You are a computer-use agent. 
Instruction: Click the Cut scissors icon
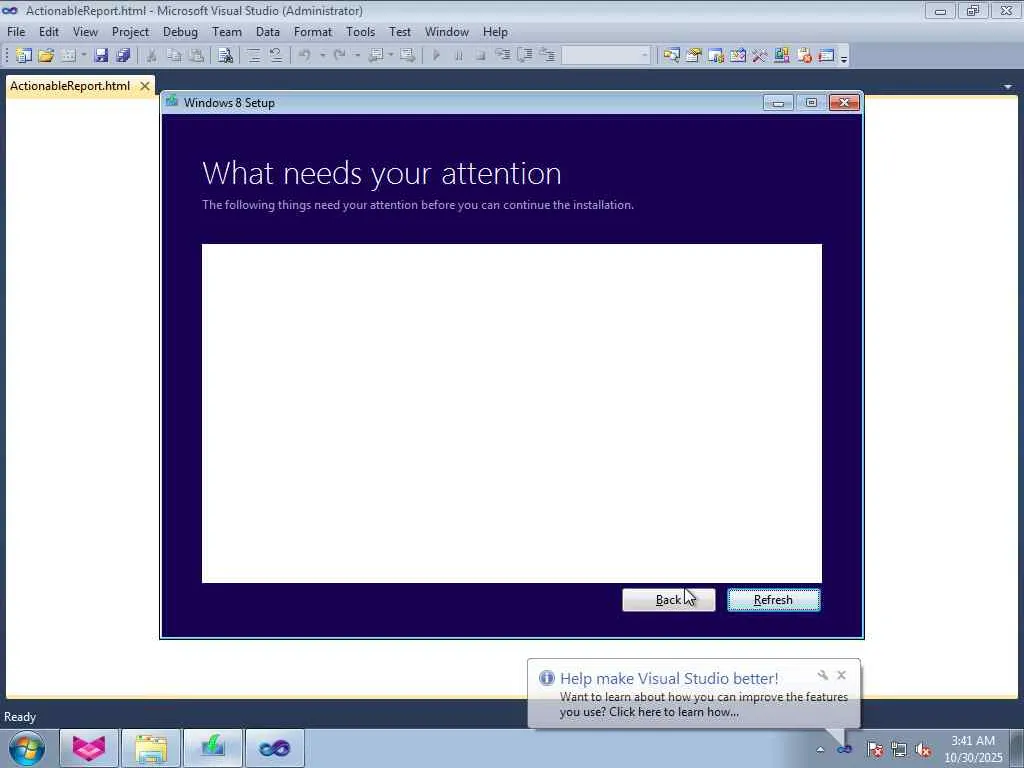[x=152, y=56]
